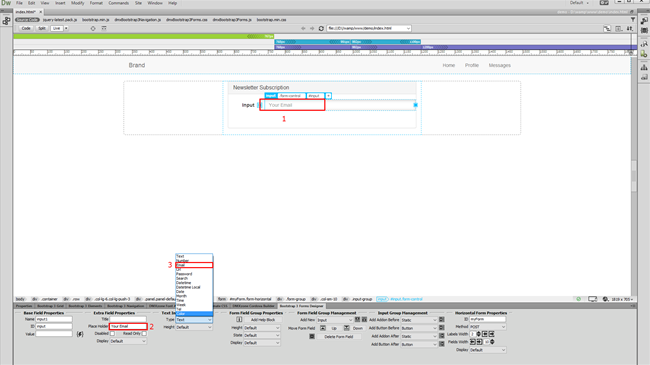Refresh the Live view page
The image size is (650, 365).
point(321,29)
